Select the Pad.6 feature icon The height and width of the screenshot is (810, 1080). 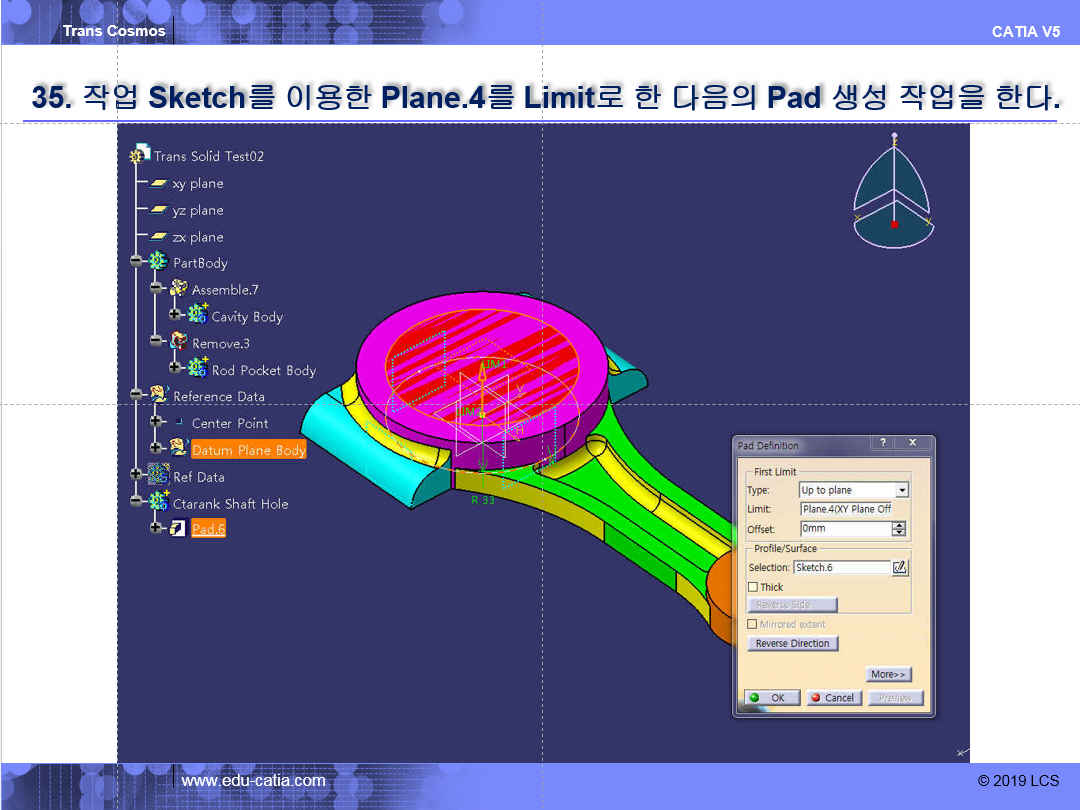177,529
